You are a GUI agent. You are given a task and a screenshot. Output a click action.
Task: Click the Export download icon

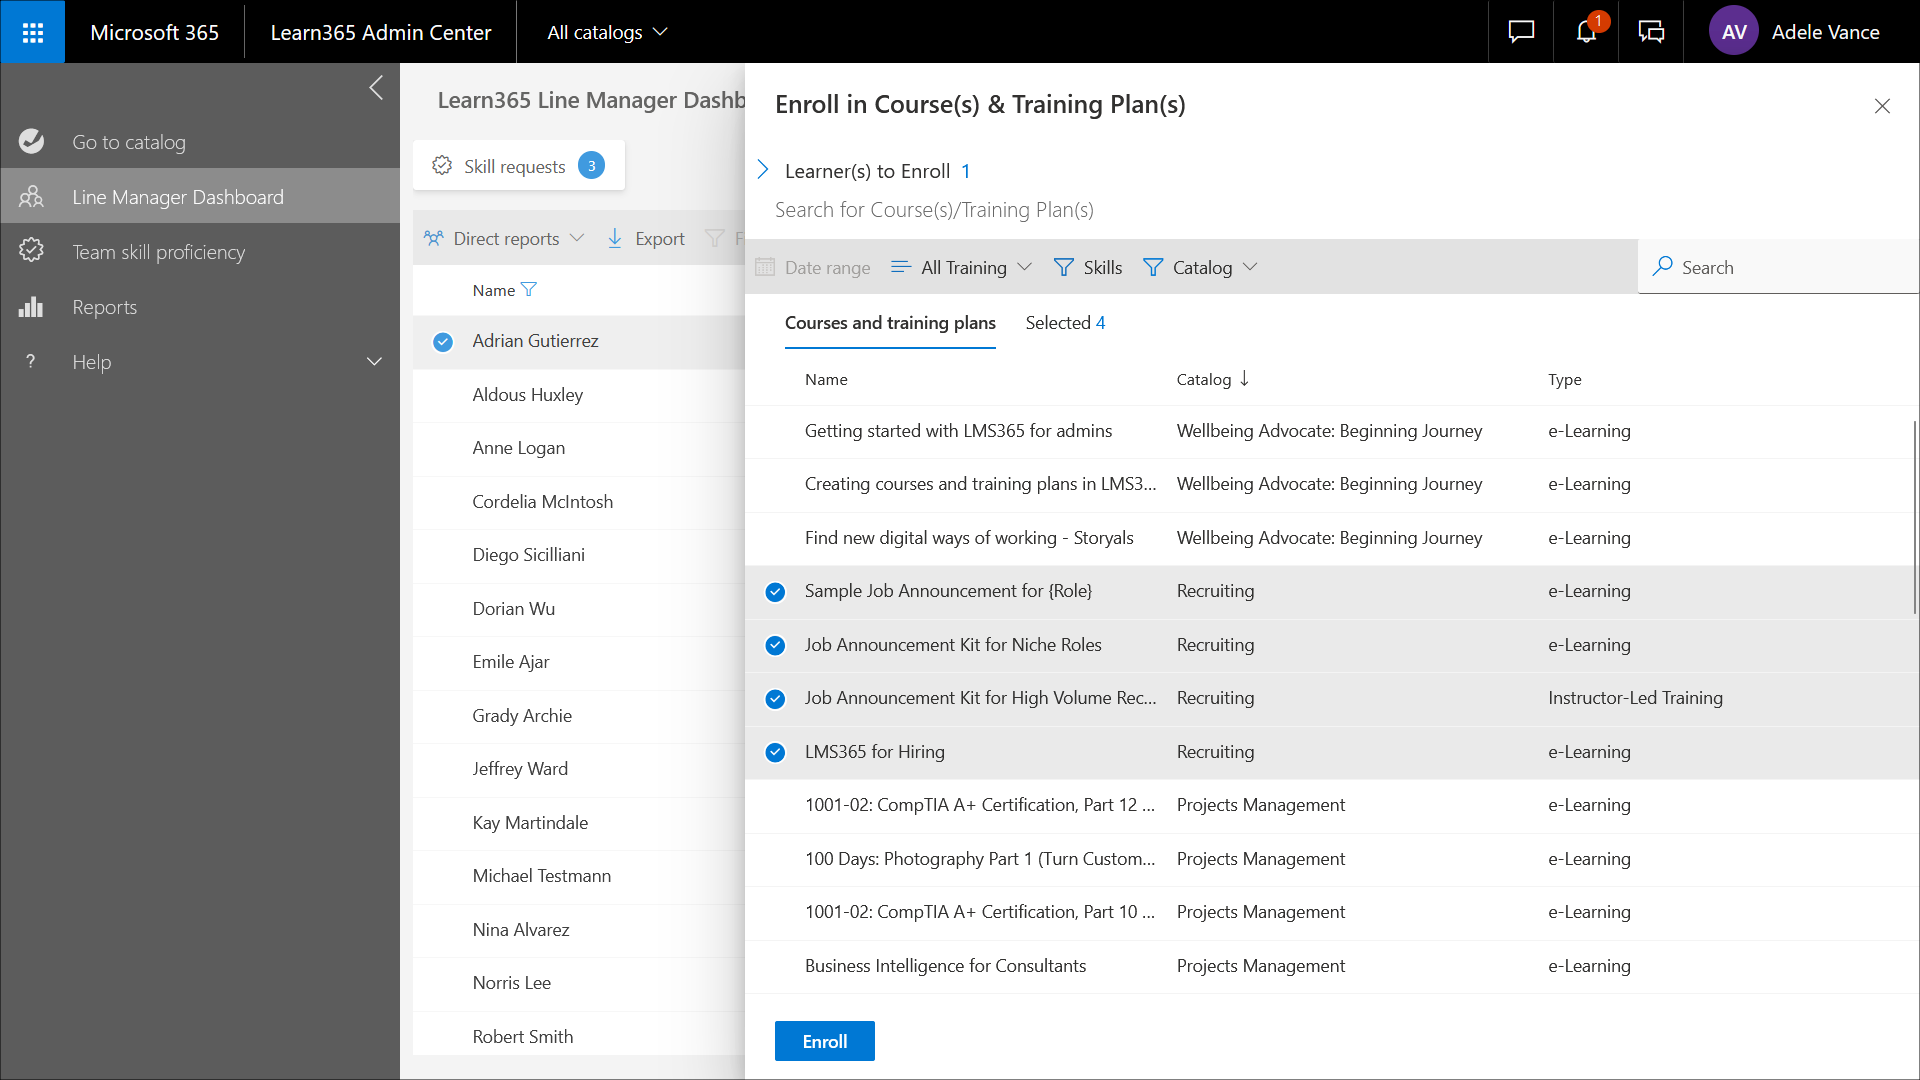click(x=615, y=238)
